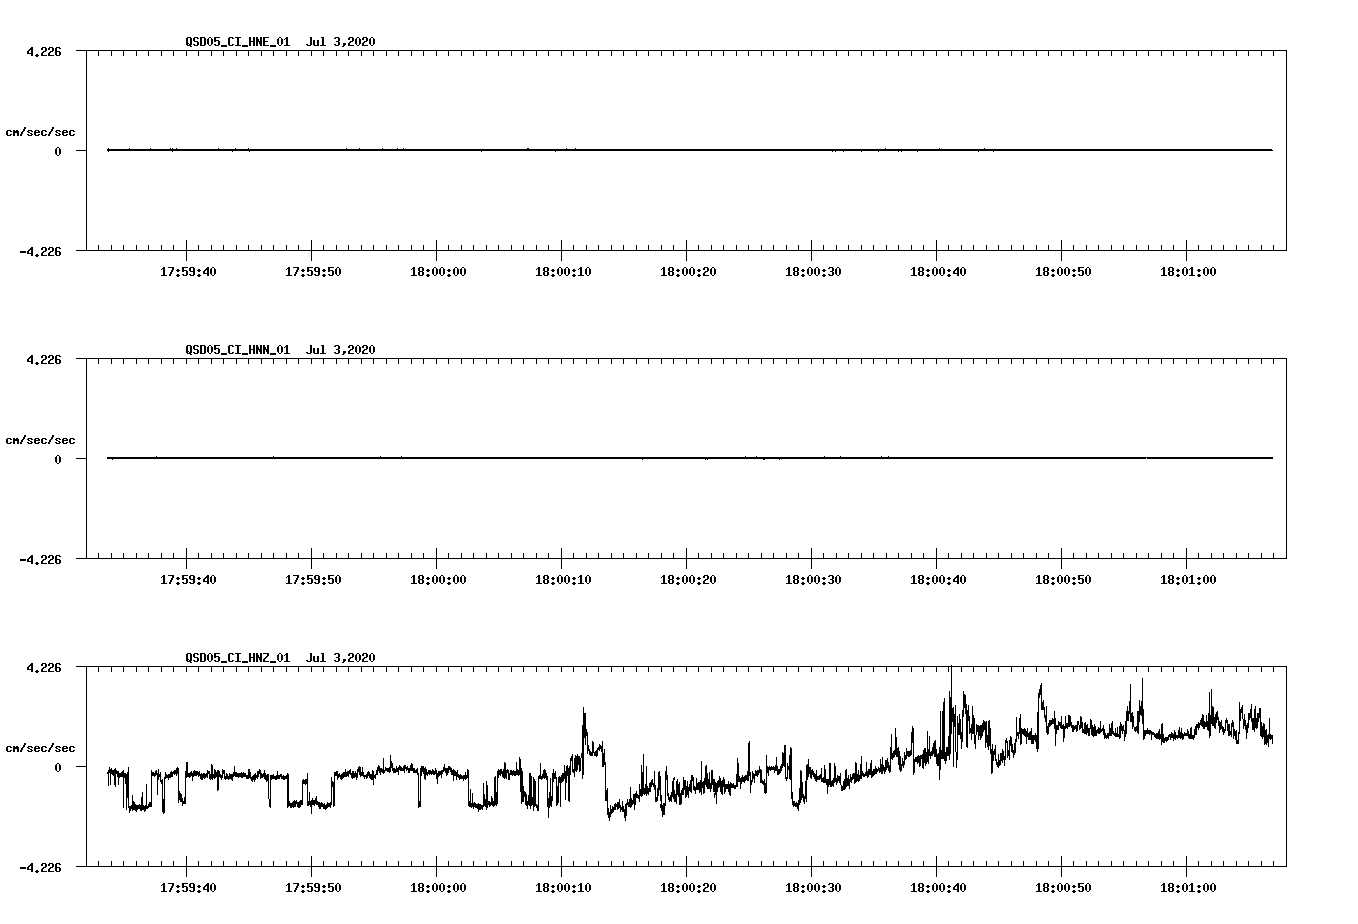Click 18:01:00 time label under HNE plot
The height and width of the screenshot is (924, 1358).
point(1188,271)
